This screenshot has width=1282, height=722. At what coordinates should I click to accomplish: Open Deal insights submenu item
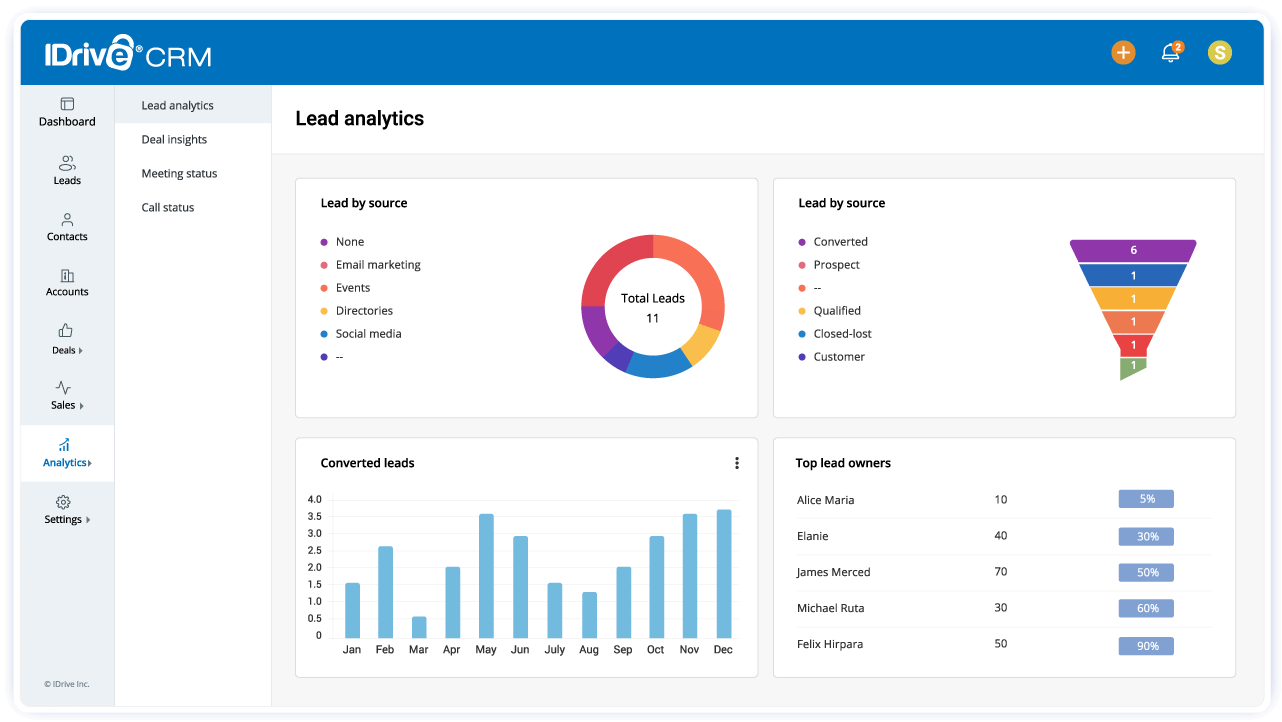174,139
